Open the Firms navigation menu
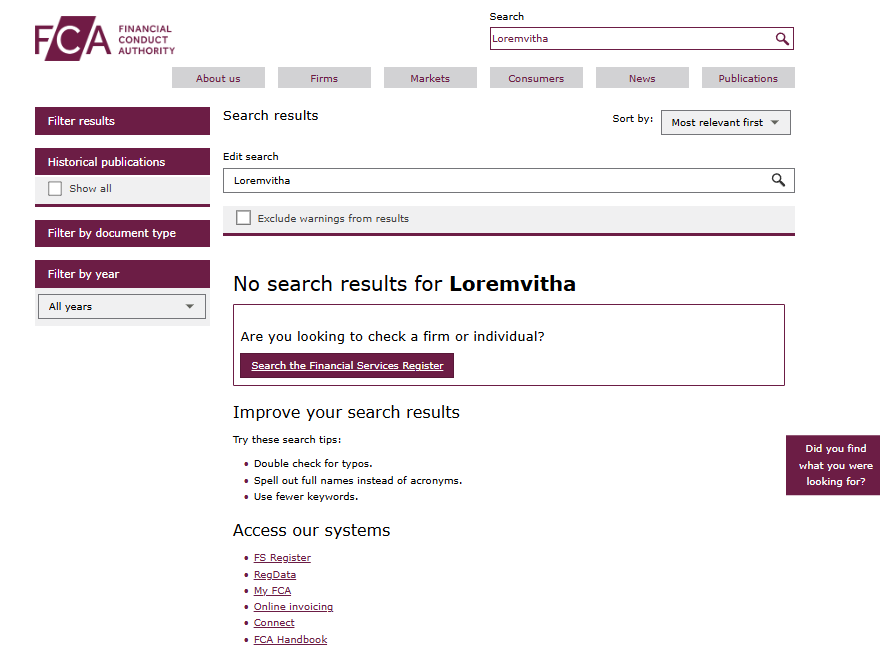Screen dimensions: 880x661 pos(324,78)
